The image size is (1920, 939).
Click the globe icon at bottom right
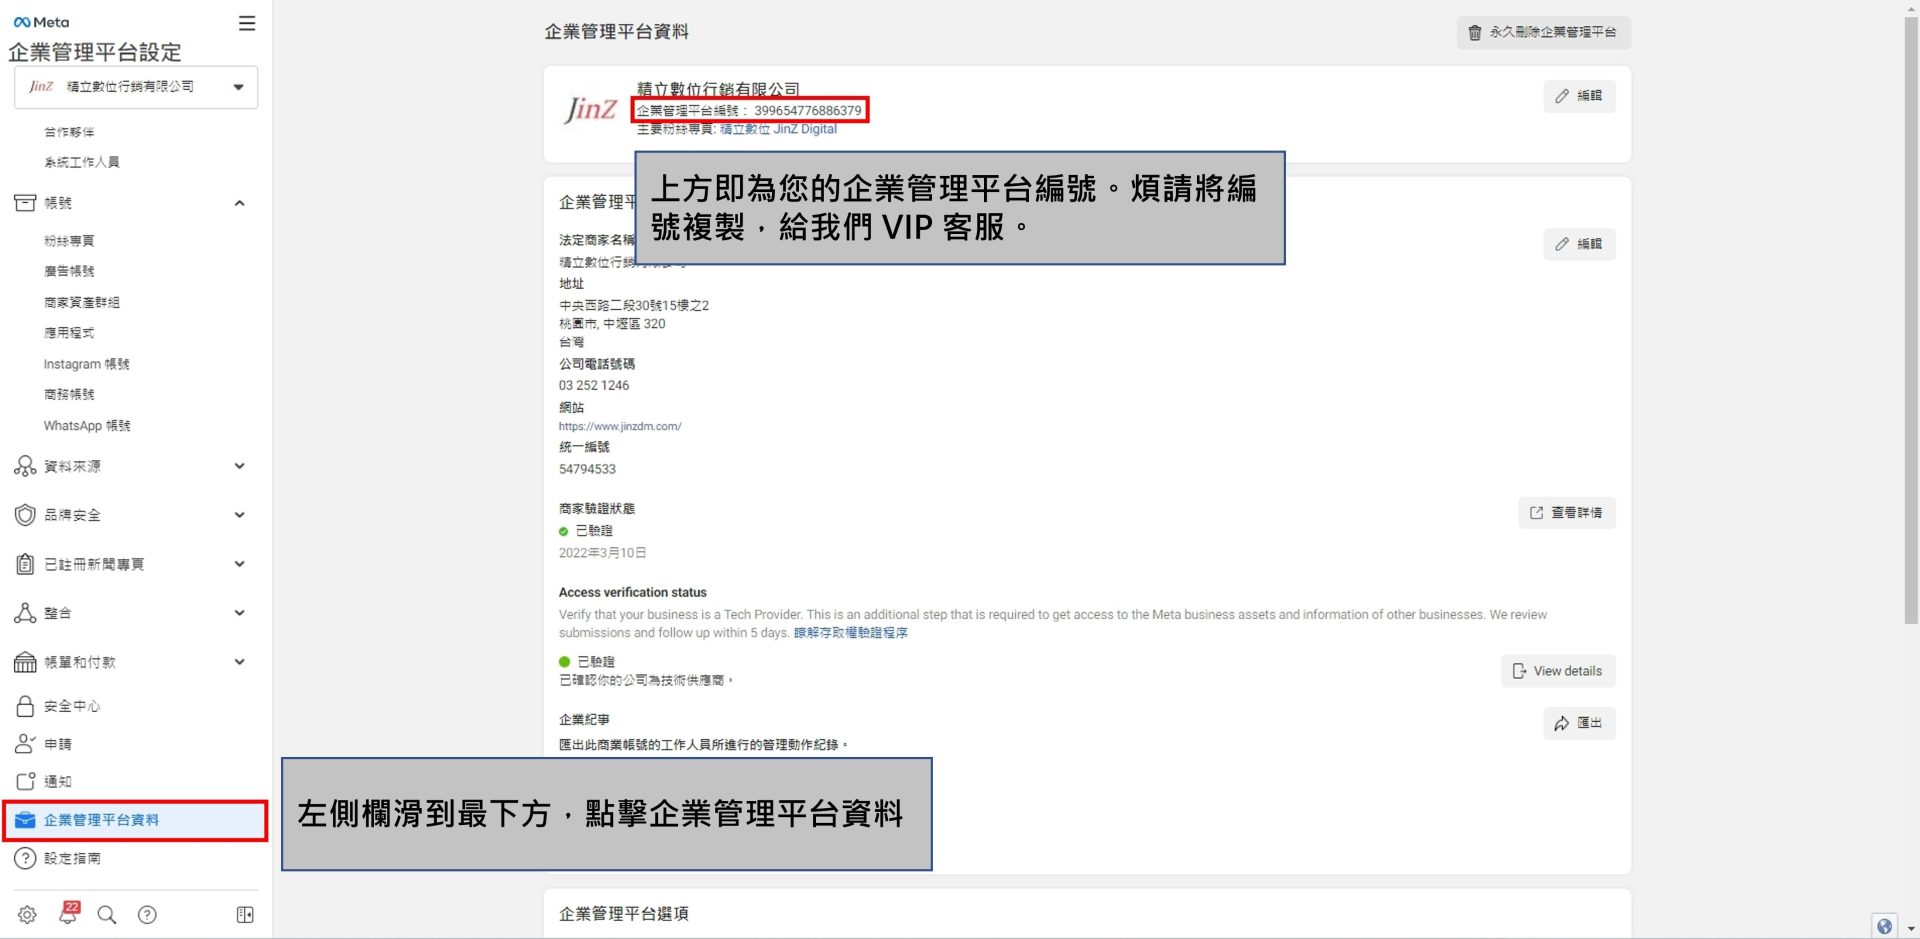click(1884, 926)
